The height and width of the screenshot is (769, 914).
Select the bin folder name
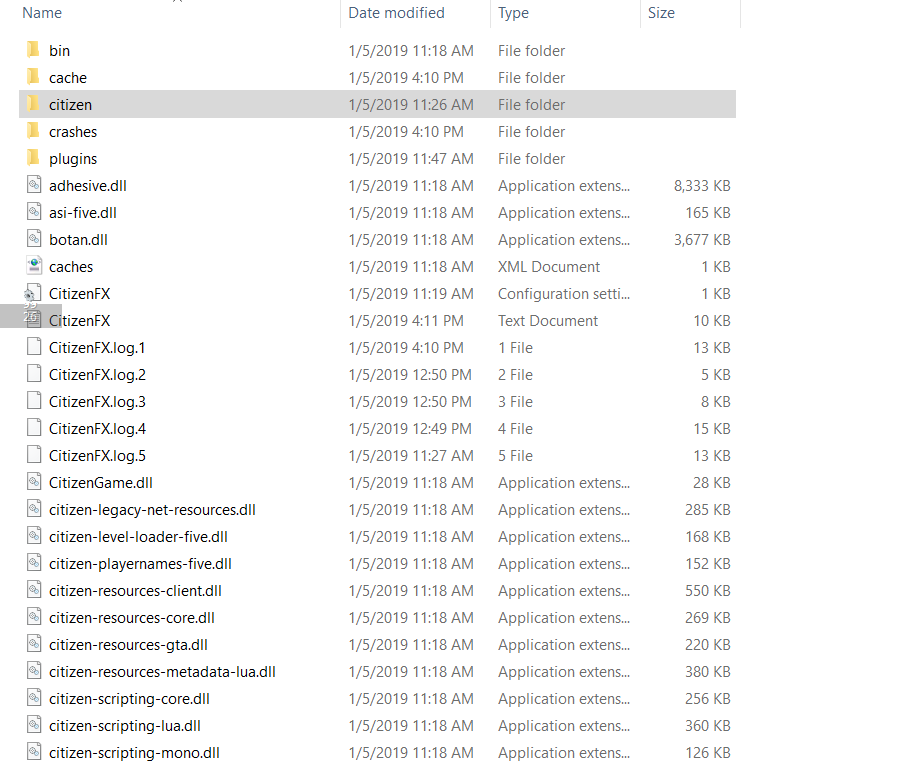pos(59,51)
